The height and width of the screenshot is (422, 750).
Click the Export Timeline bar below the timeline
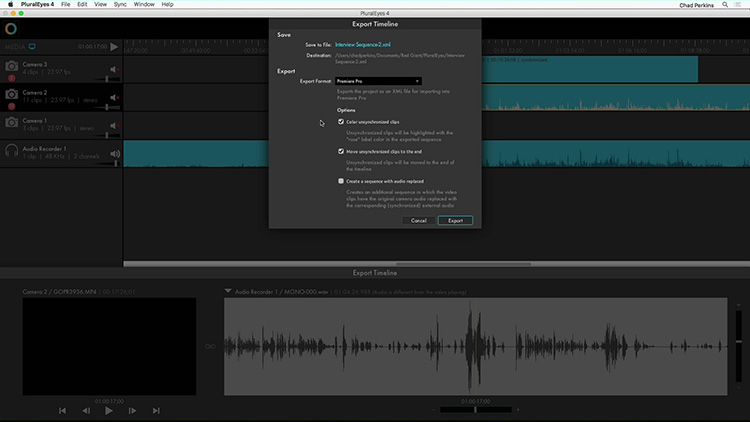click(375, 273)
